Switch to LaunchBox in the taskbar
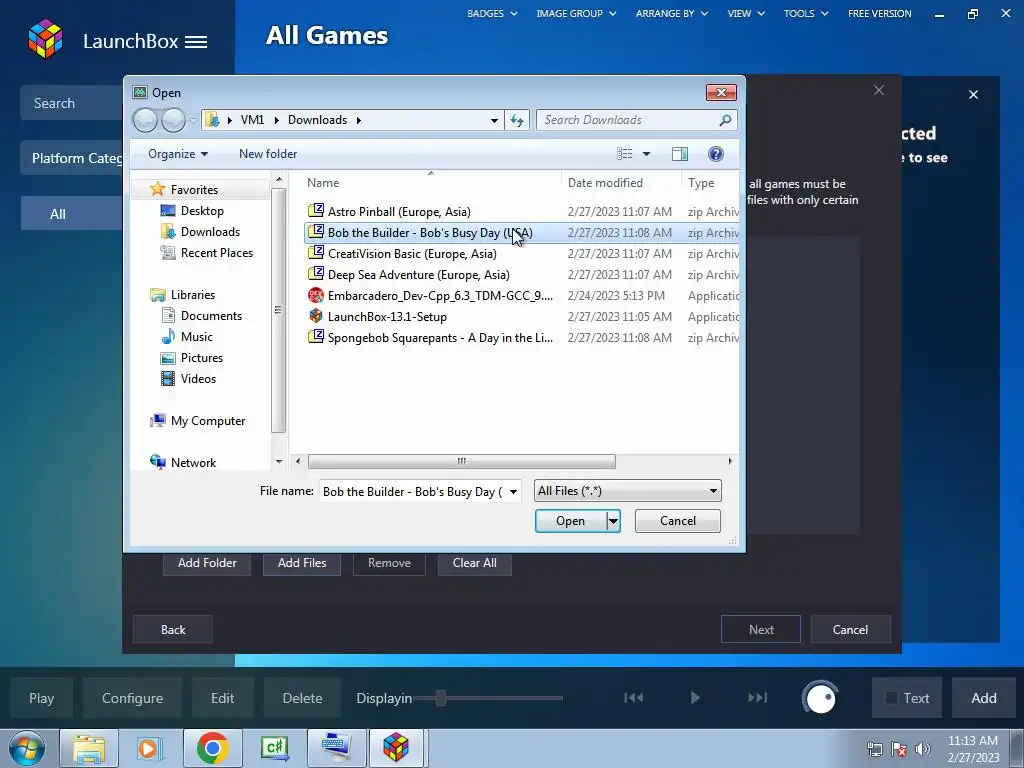The height and width of the screenshot is (768, 1024). tap(396, 748)
